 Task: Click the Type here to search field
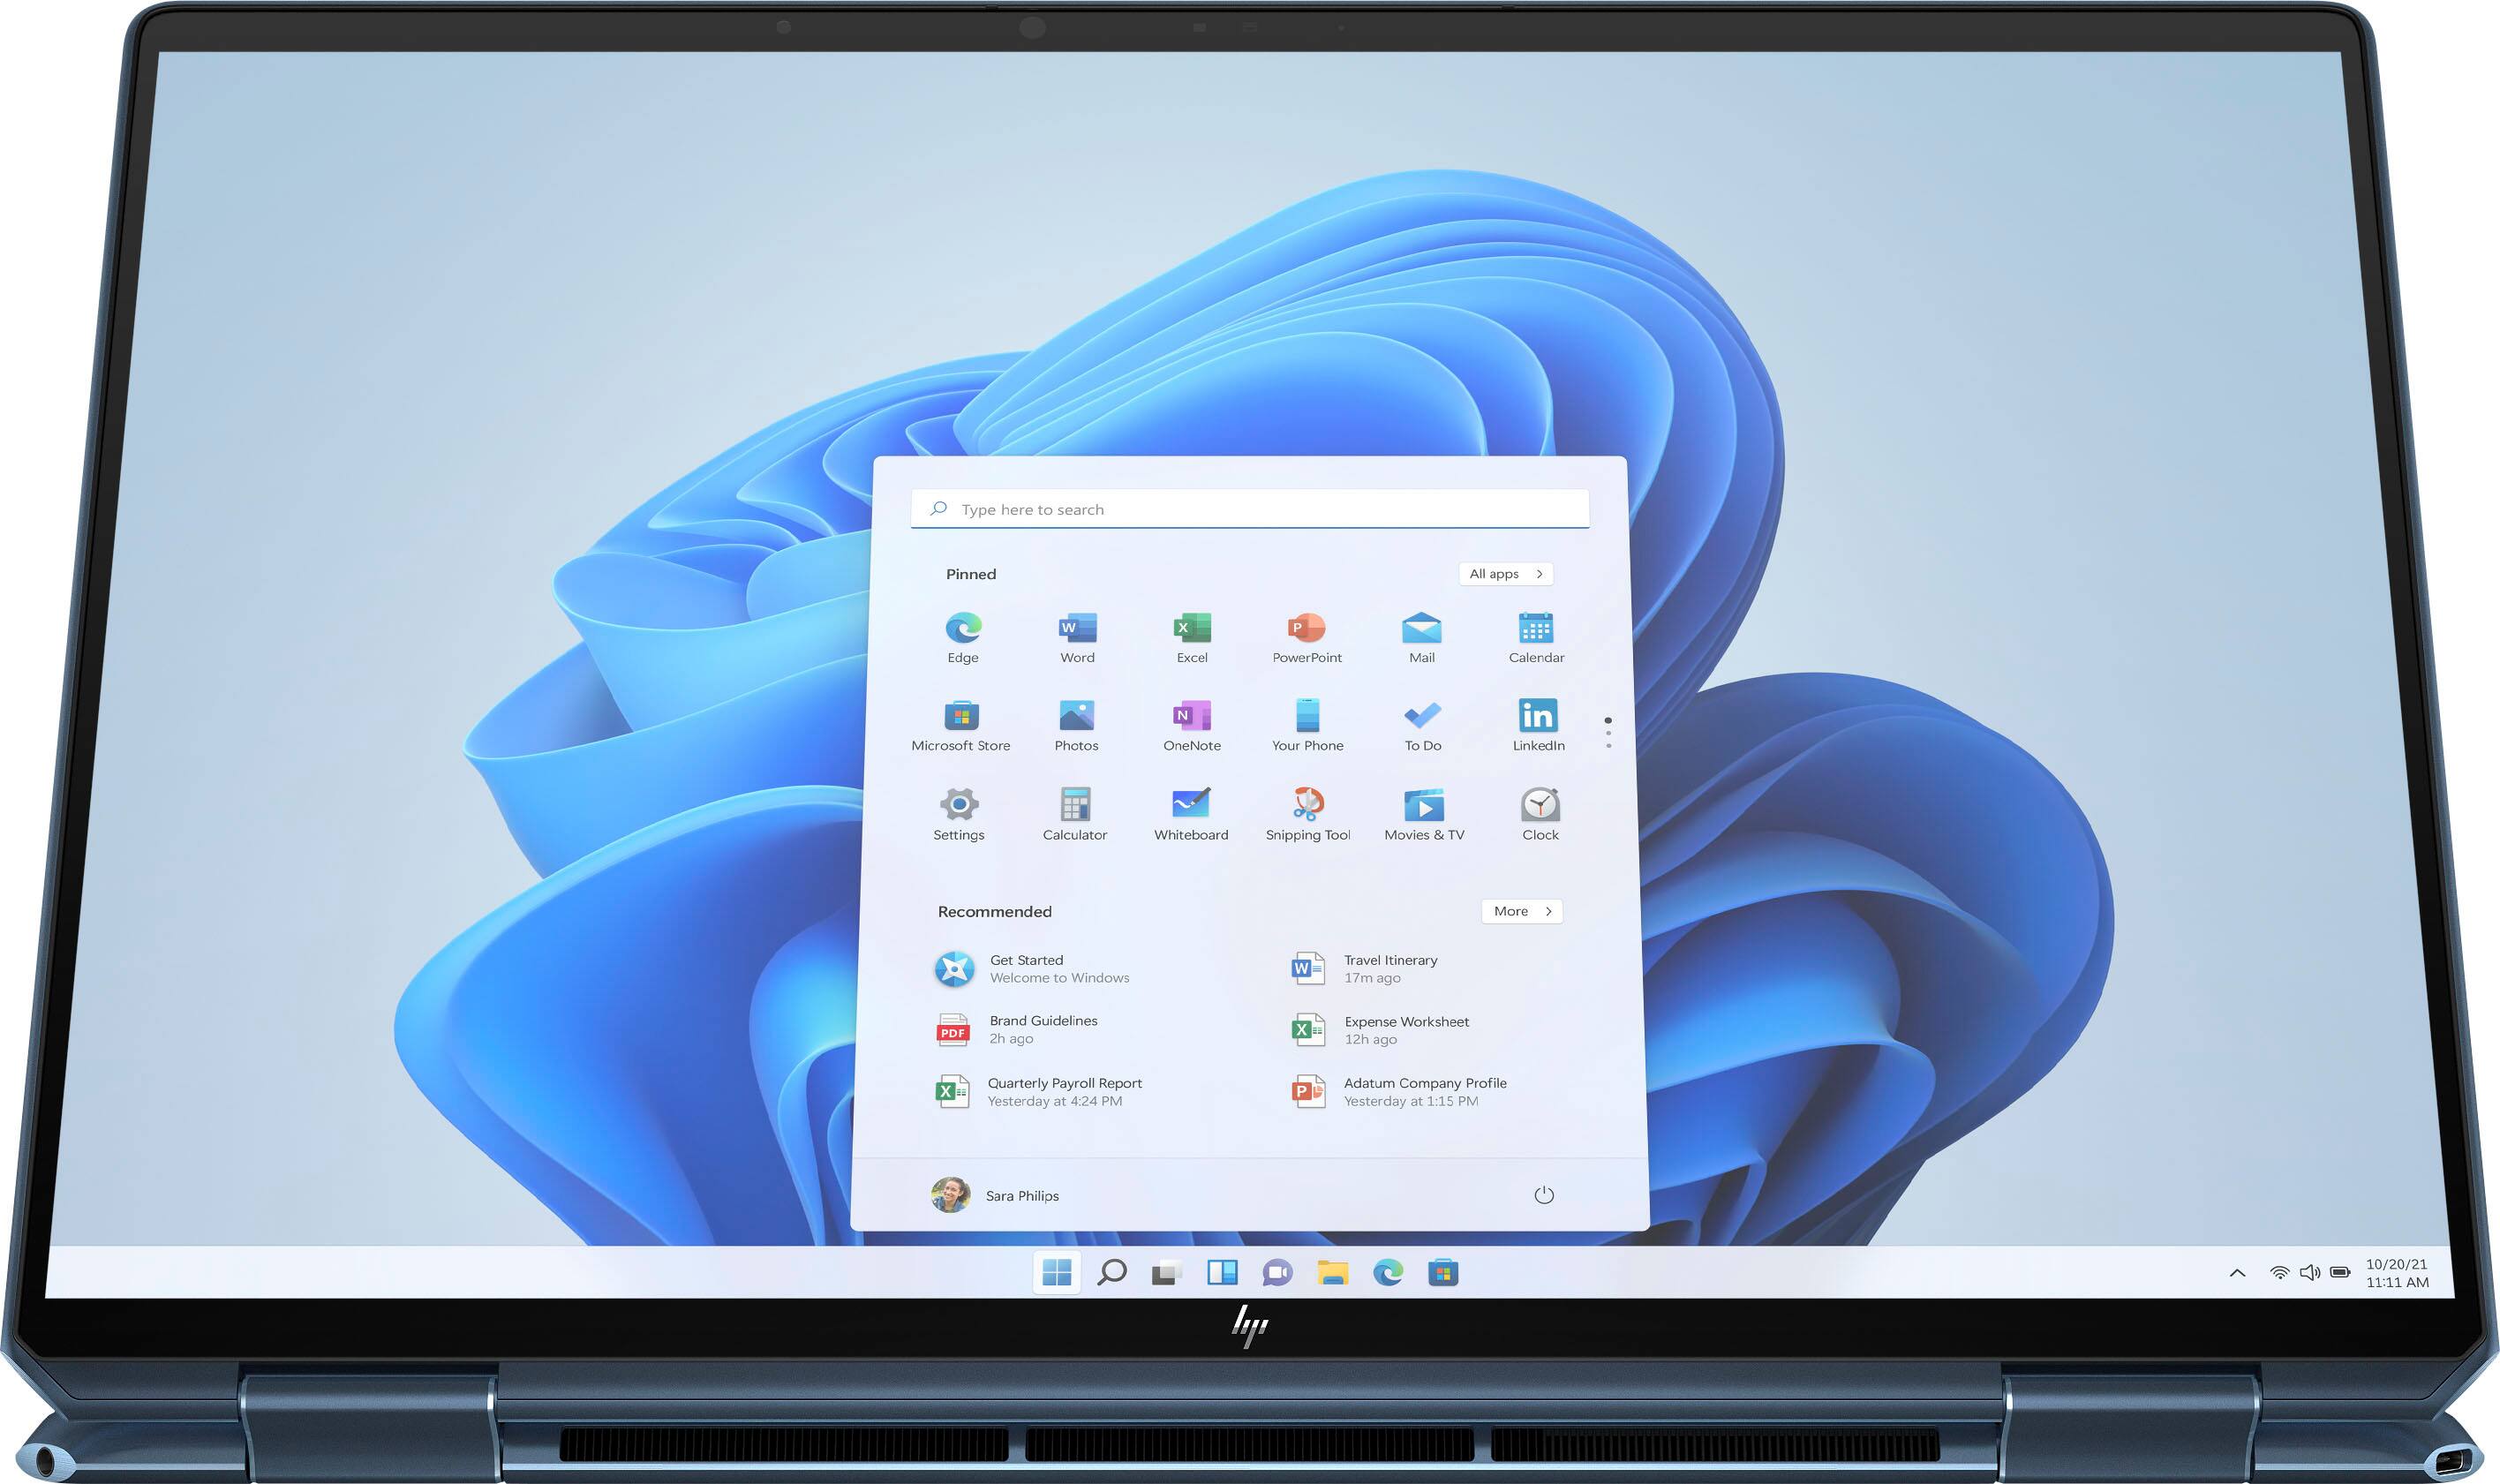coord(1250,509)
